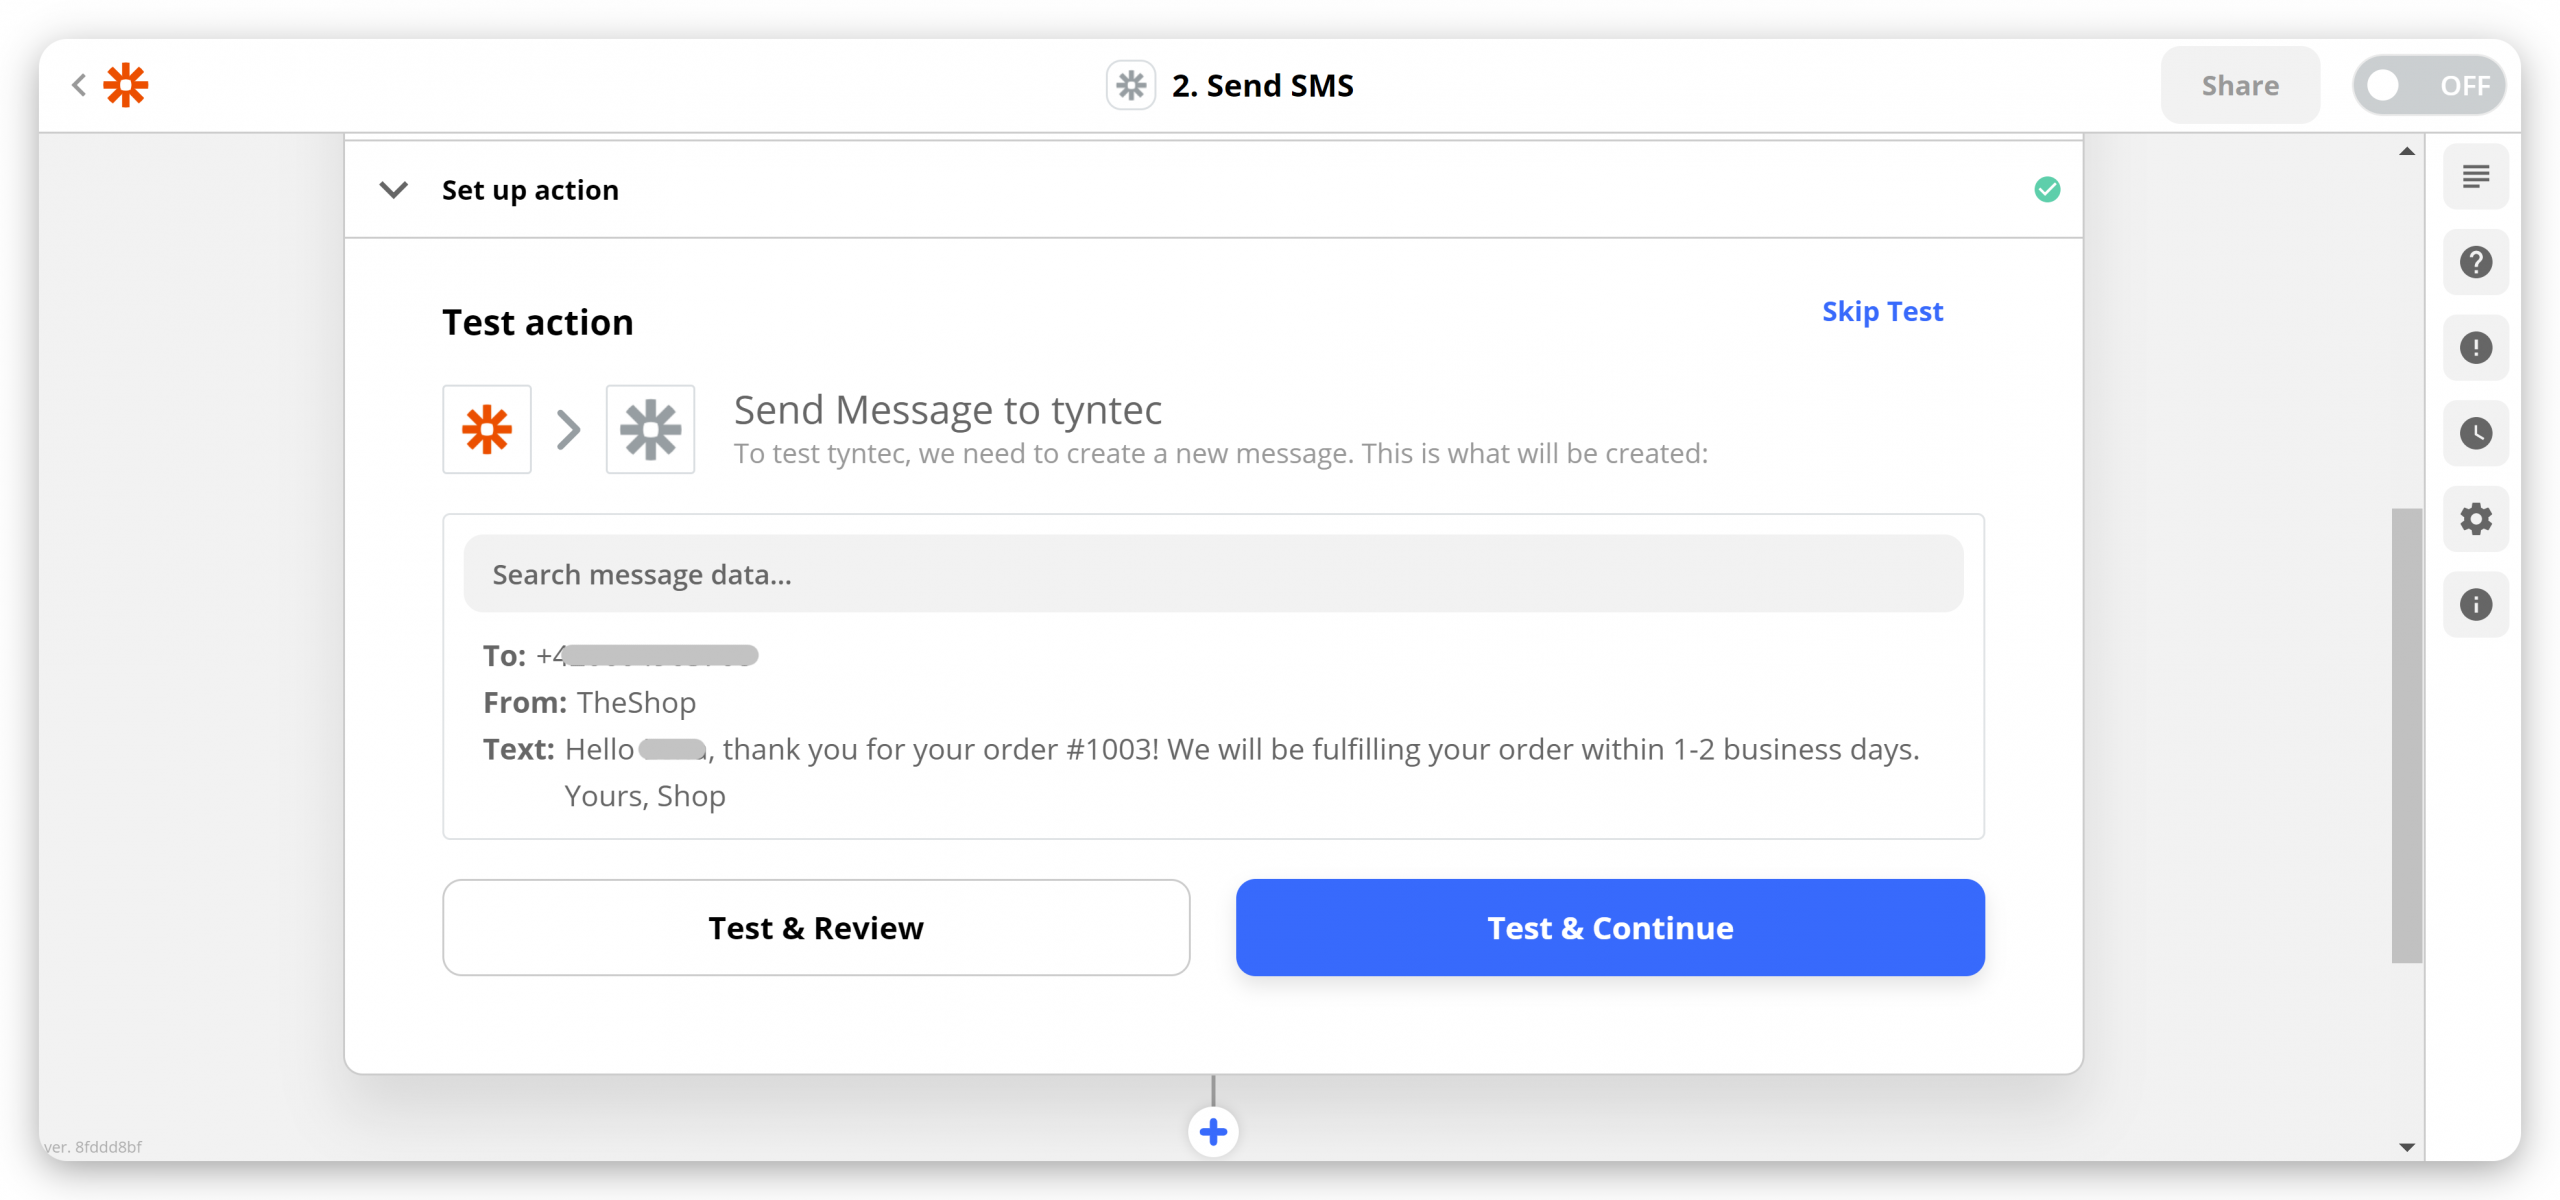
Task: Open the settings gear in sidebar
Action: (2476, 519)
